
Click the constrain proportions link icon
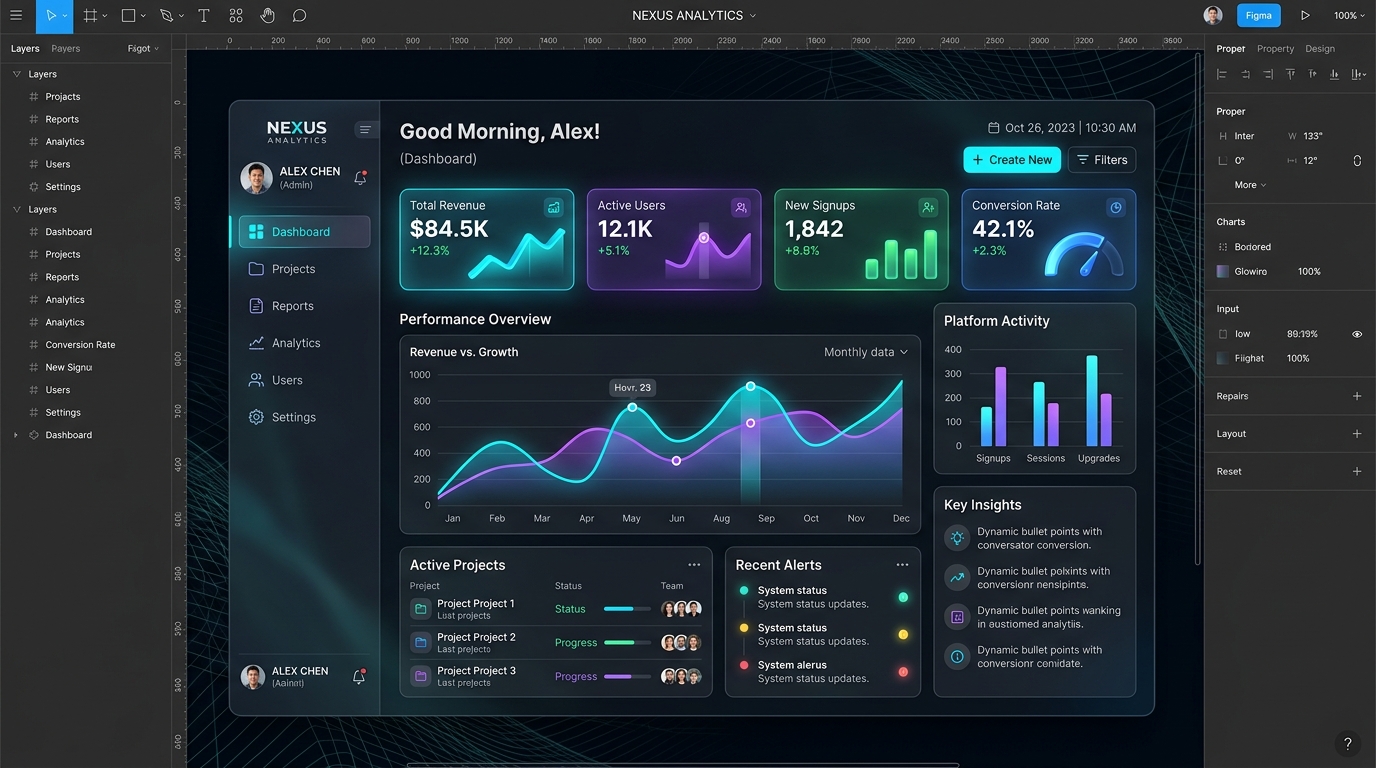point(1357,160)
